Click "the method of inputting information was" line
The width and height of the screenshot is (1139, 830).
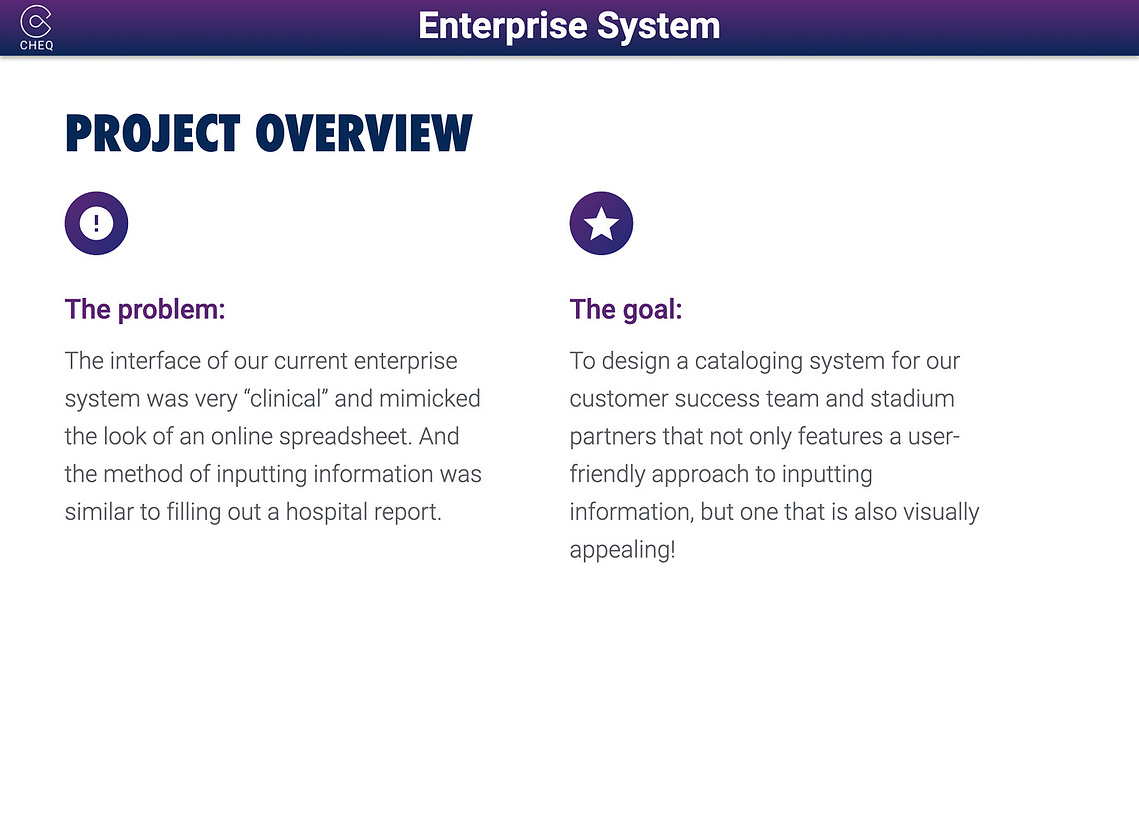pos(273,474)
